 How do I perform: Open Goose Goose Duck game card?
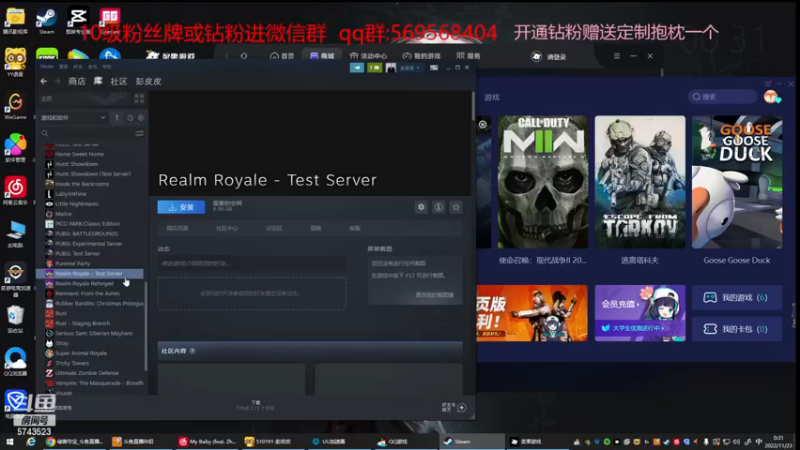coord(737,182)
